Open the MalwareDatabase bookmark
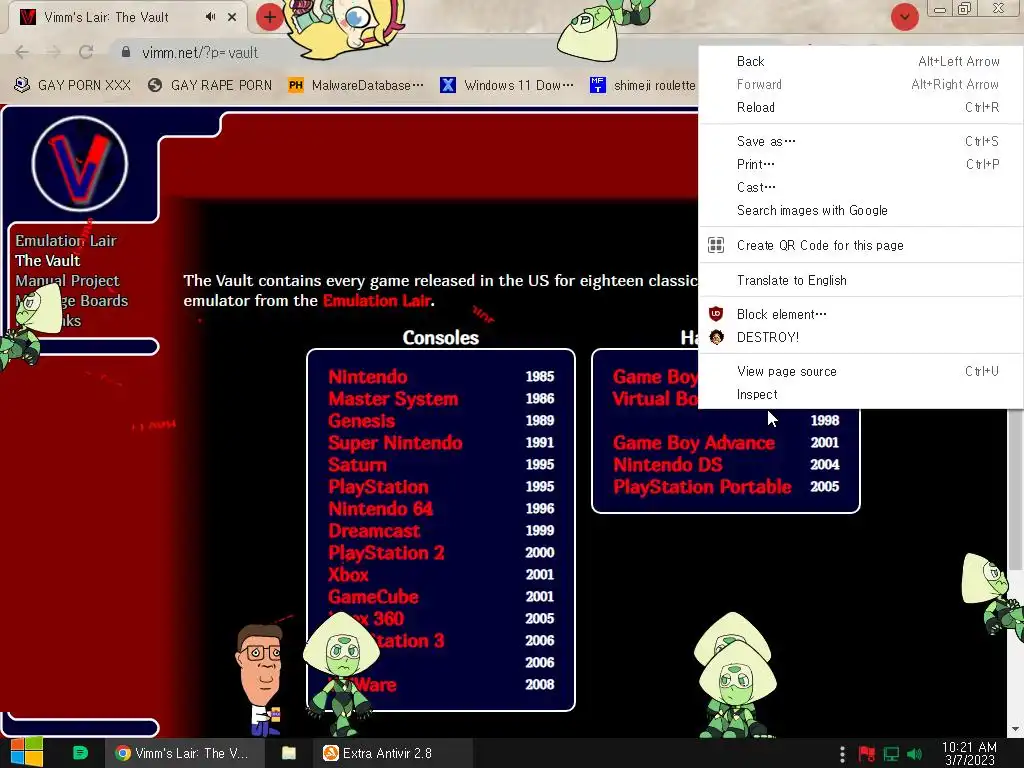The image size is (1024, 768). [357, 85]
